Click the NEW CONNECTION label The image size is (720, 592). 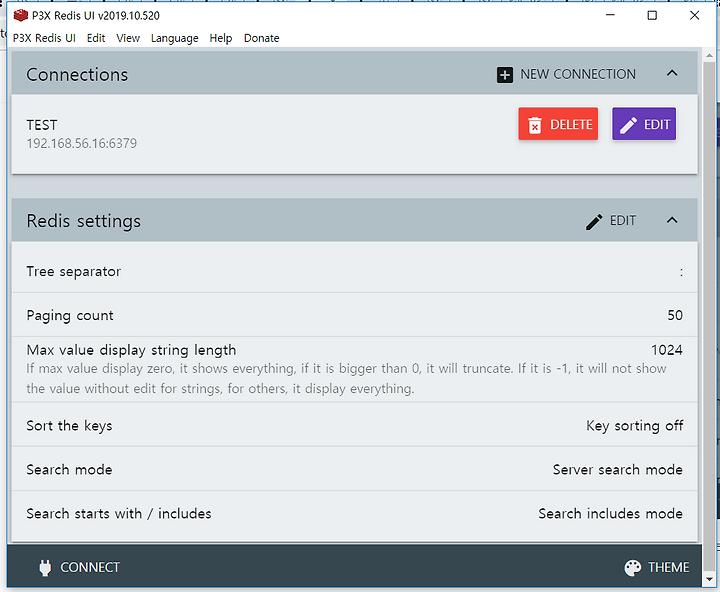click(578, 74)
